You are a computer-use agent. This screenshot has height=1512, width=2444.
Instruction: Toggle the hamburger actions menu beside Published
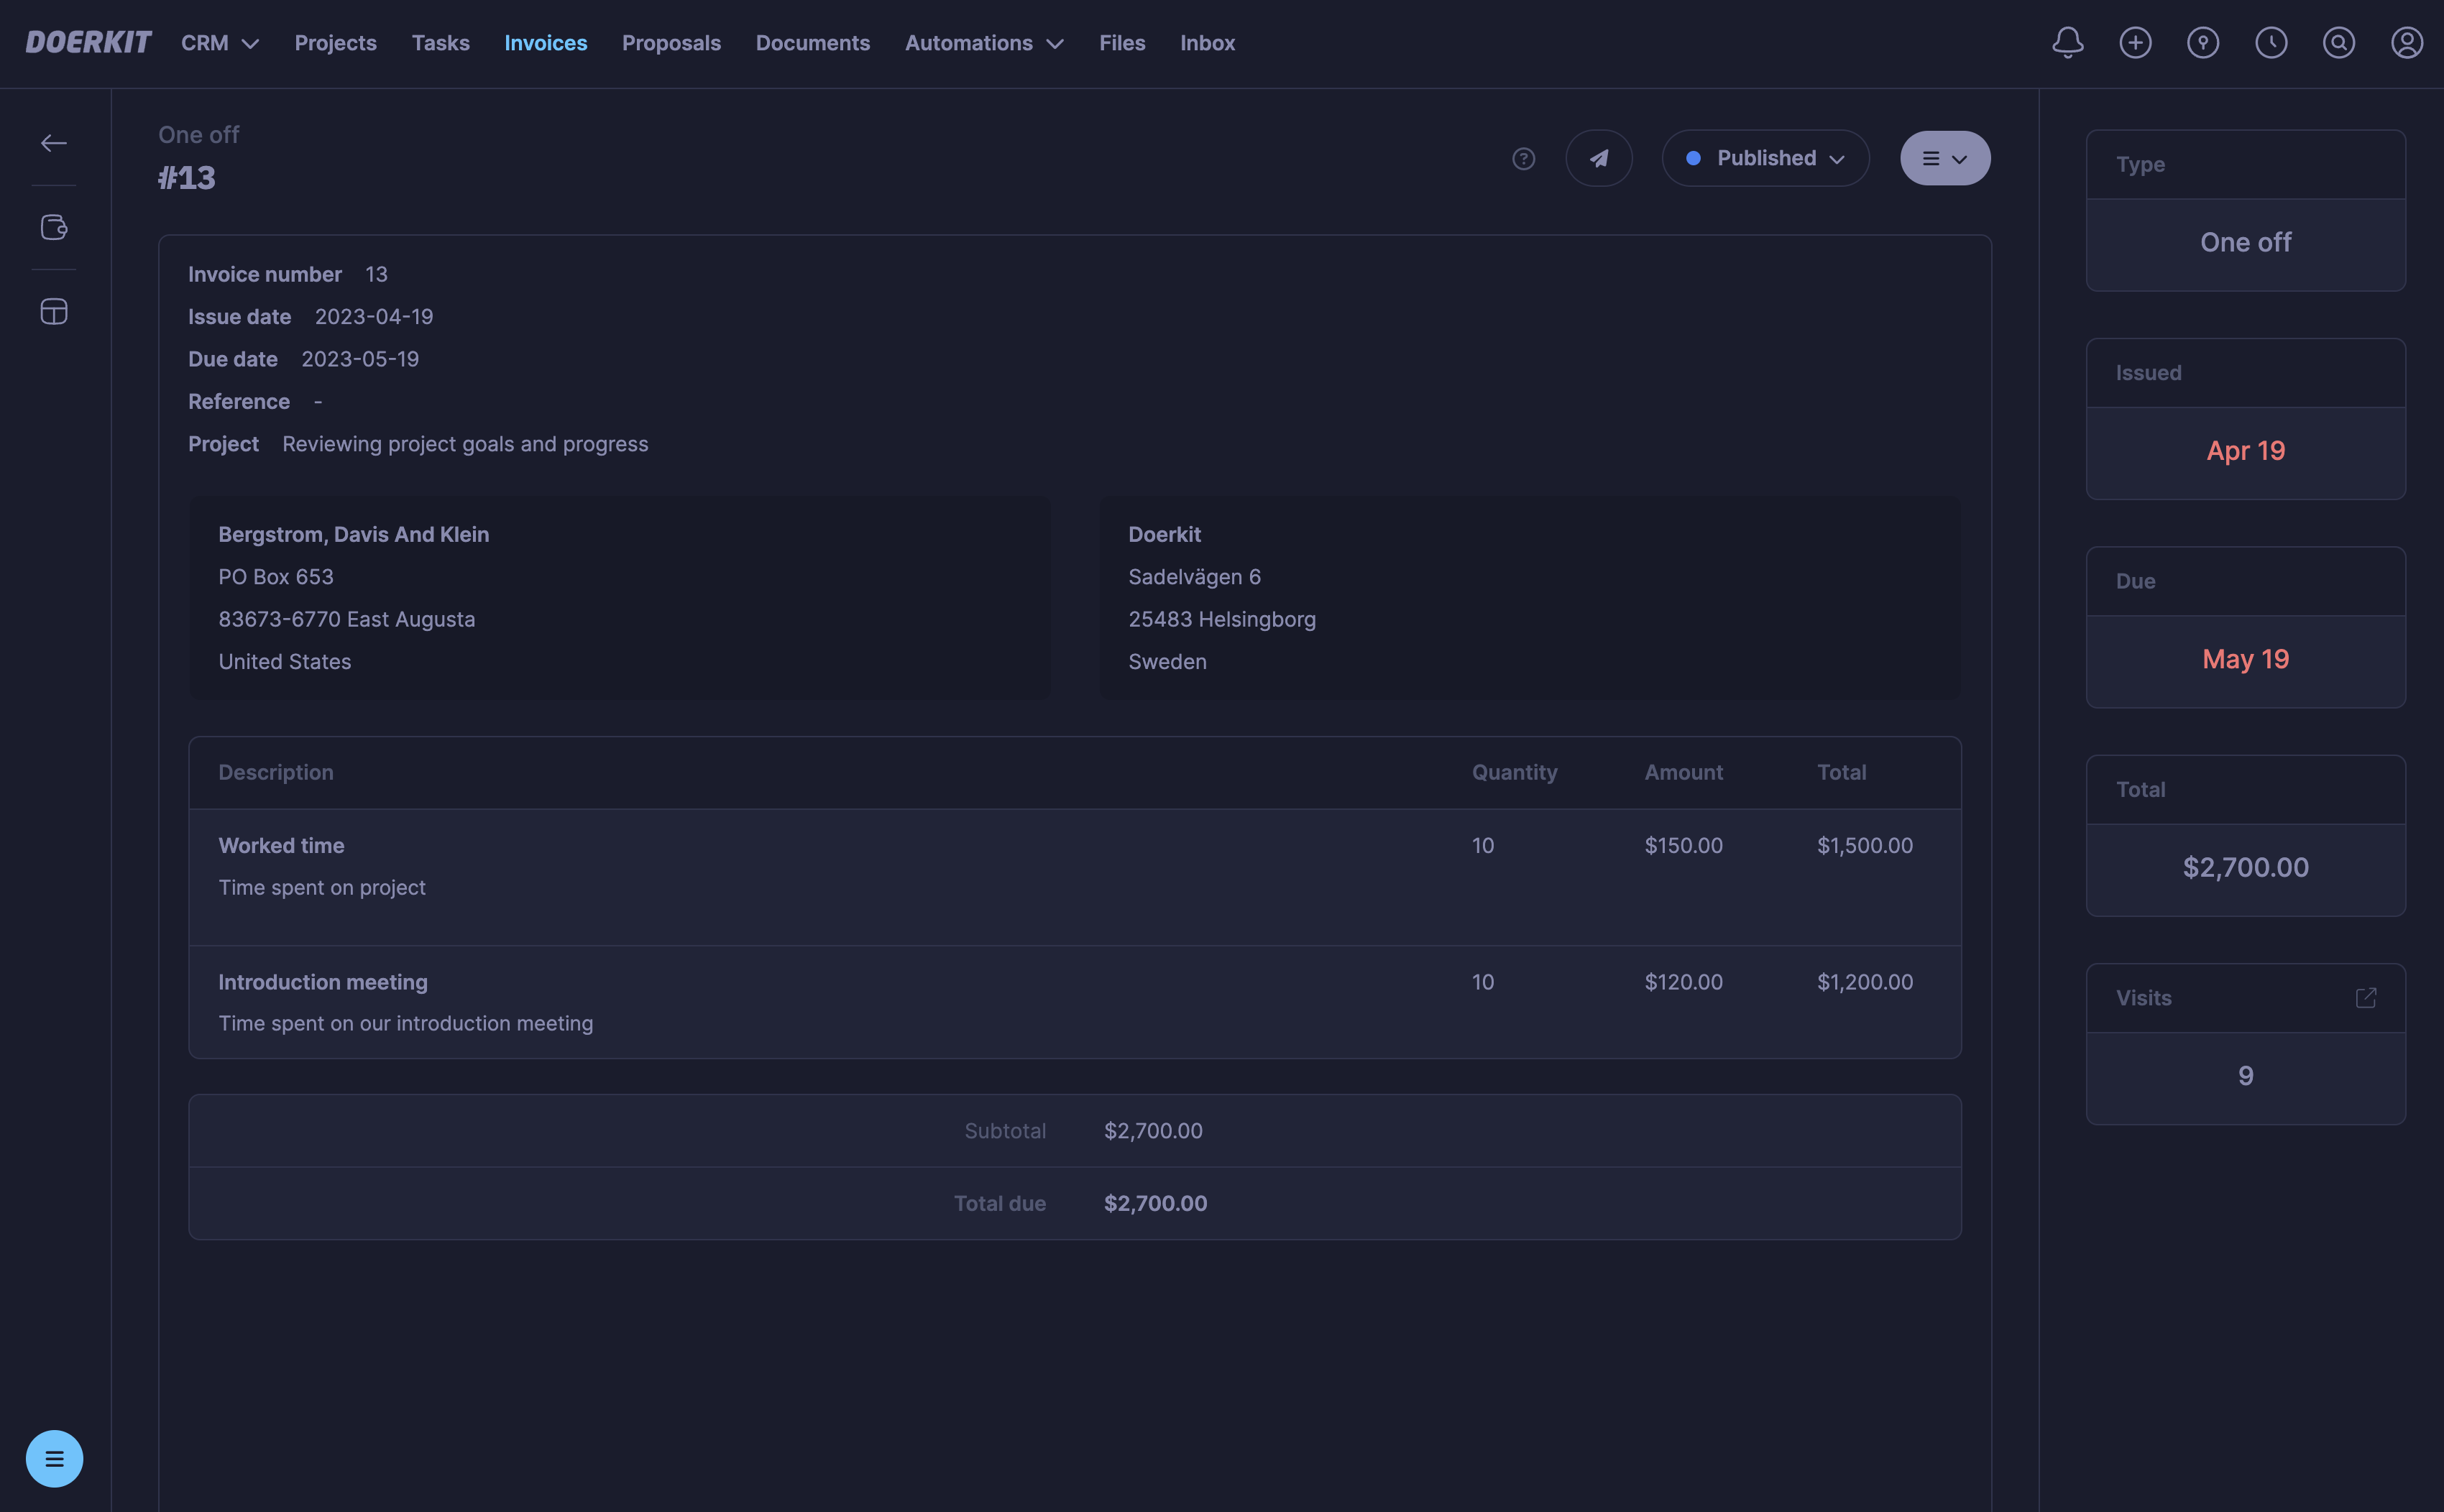pyautogui.click(x=1944, y=157)
